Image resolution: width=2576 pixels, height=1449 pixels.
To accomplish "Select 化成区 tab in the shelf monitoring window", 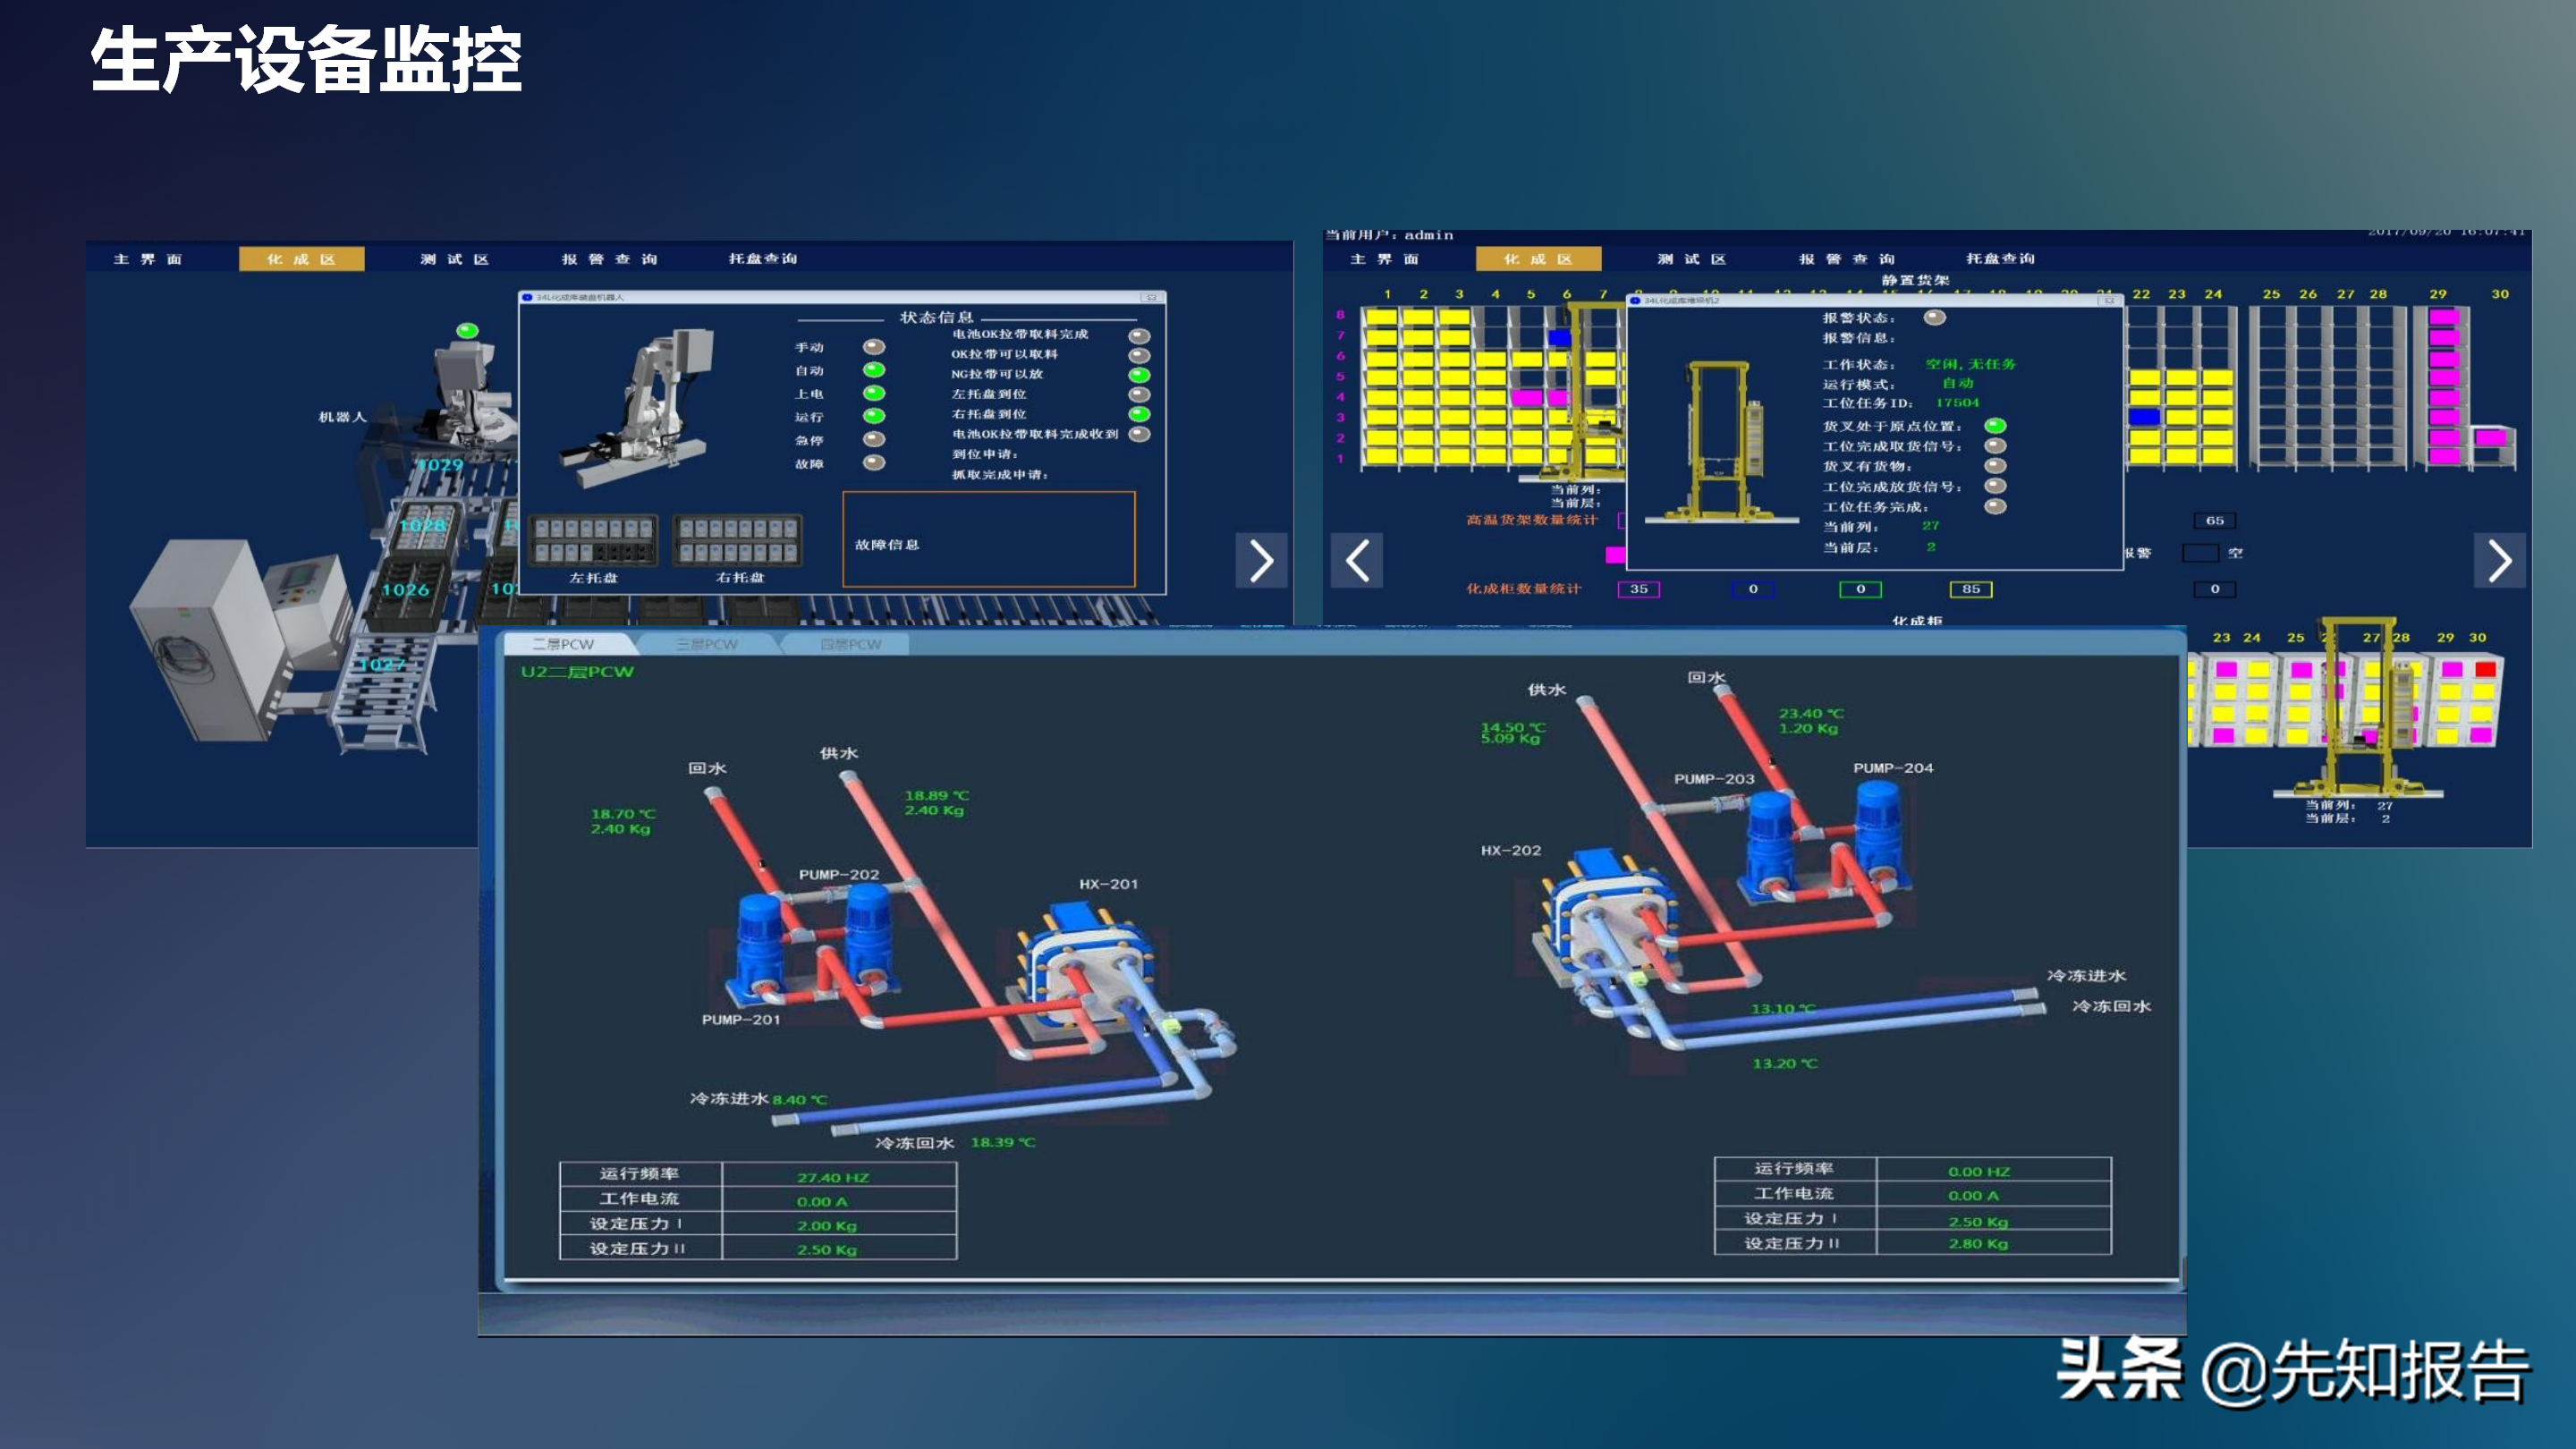I will point(1538,259).
